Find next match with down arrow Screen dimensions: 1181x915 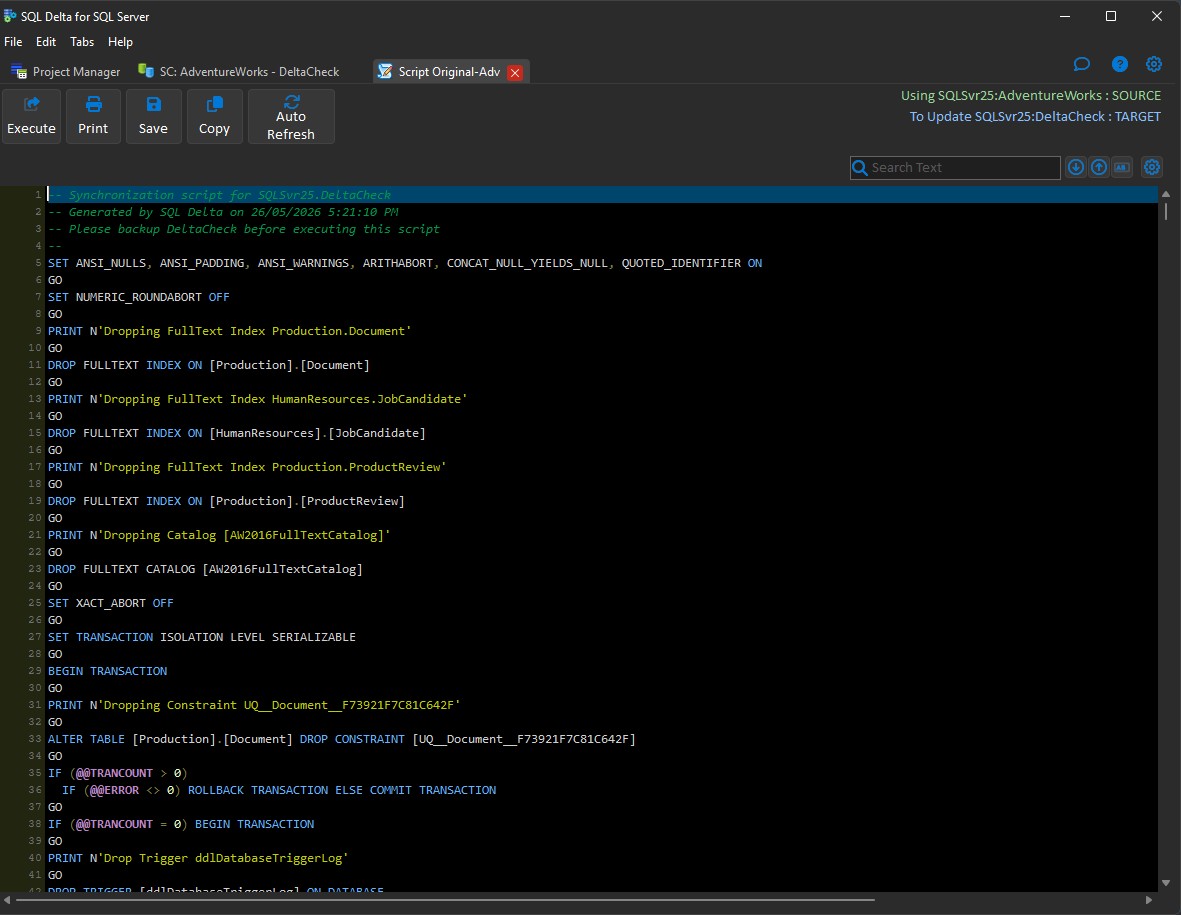1076,167
